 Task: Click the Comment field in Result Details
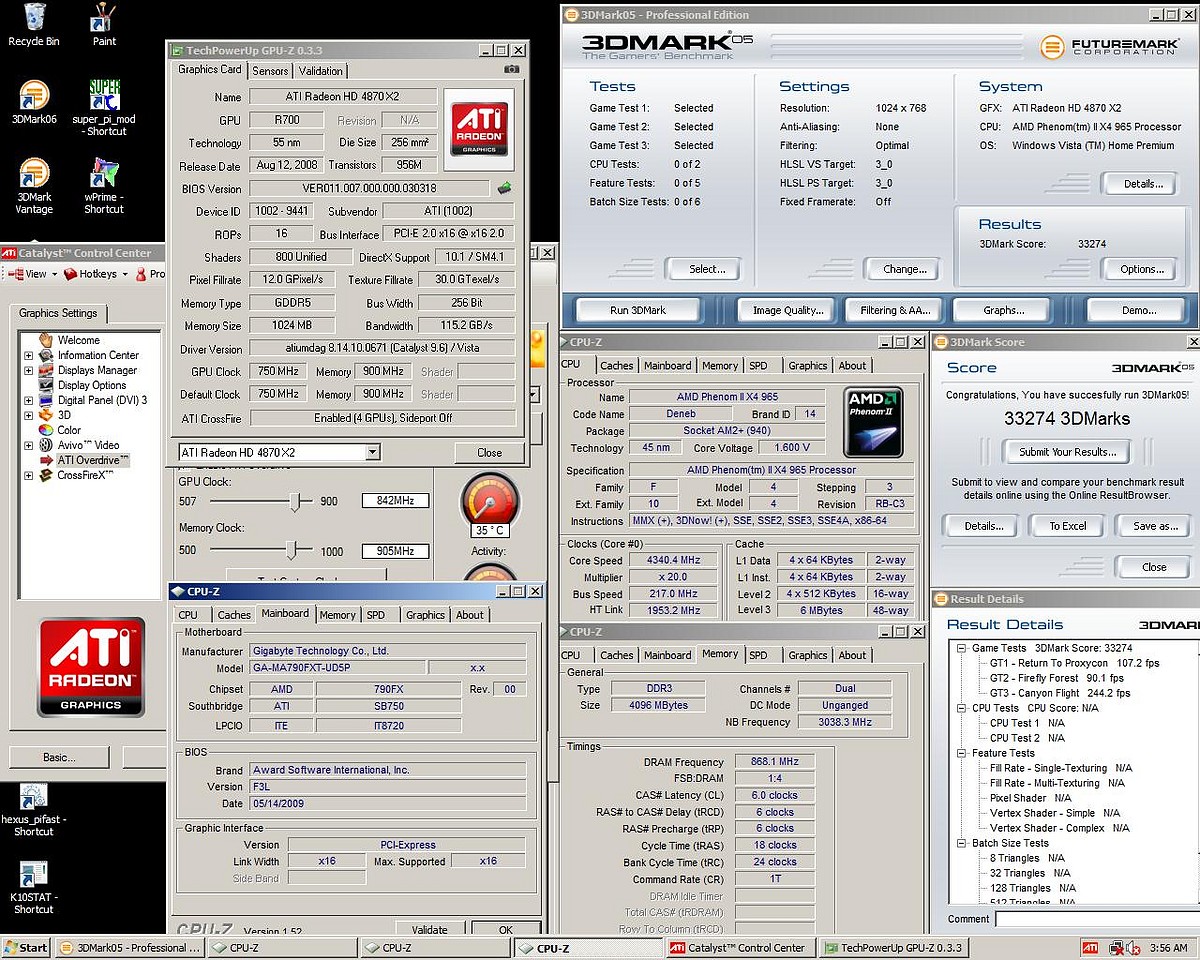tap(1097, 919)
